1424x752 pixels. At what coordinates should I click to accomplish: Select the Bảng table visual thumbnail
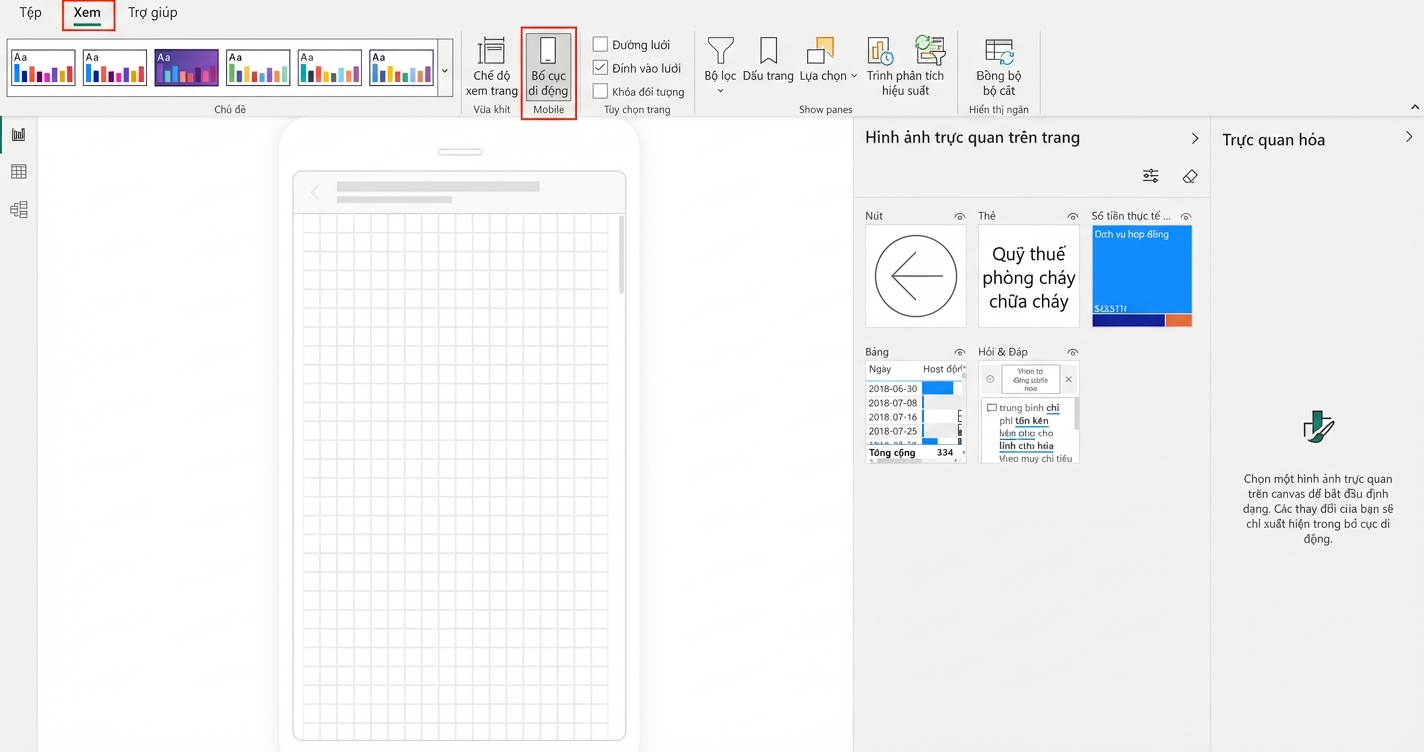point(916,412)
